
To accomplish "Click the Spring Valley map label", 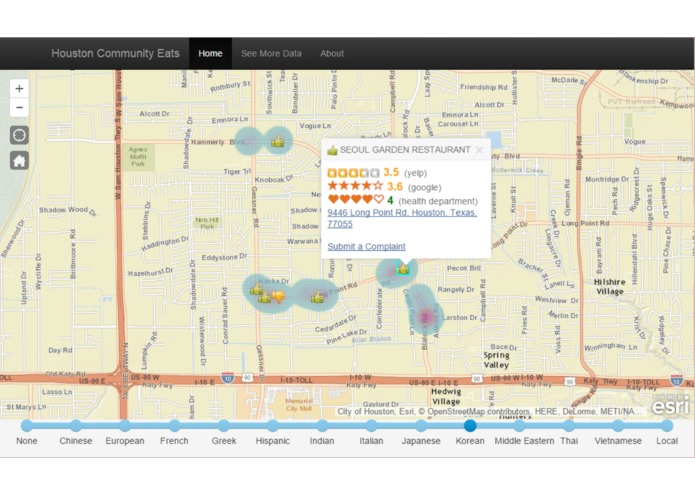I will coord(496,360).
